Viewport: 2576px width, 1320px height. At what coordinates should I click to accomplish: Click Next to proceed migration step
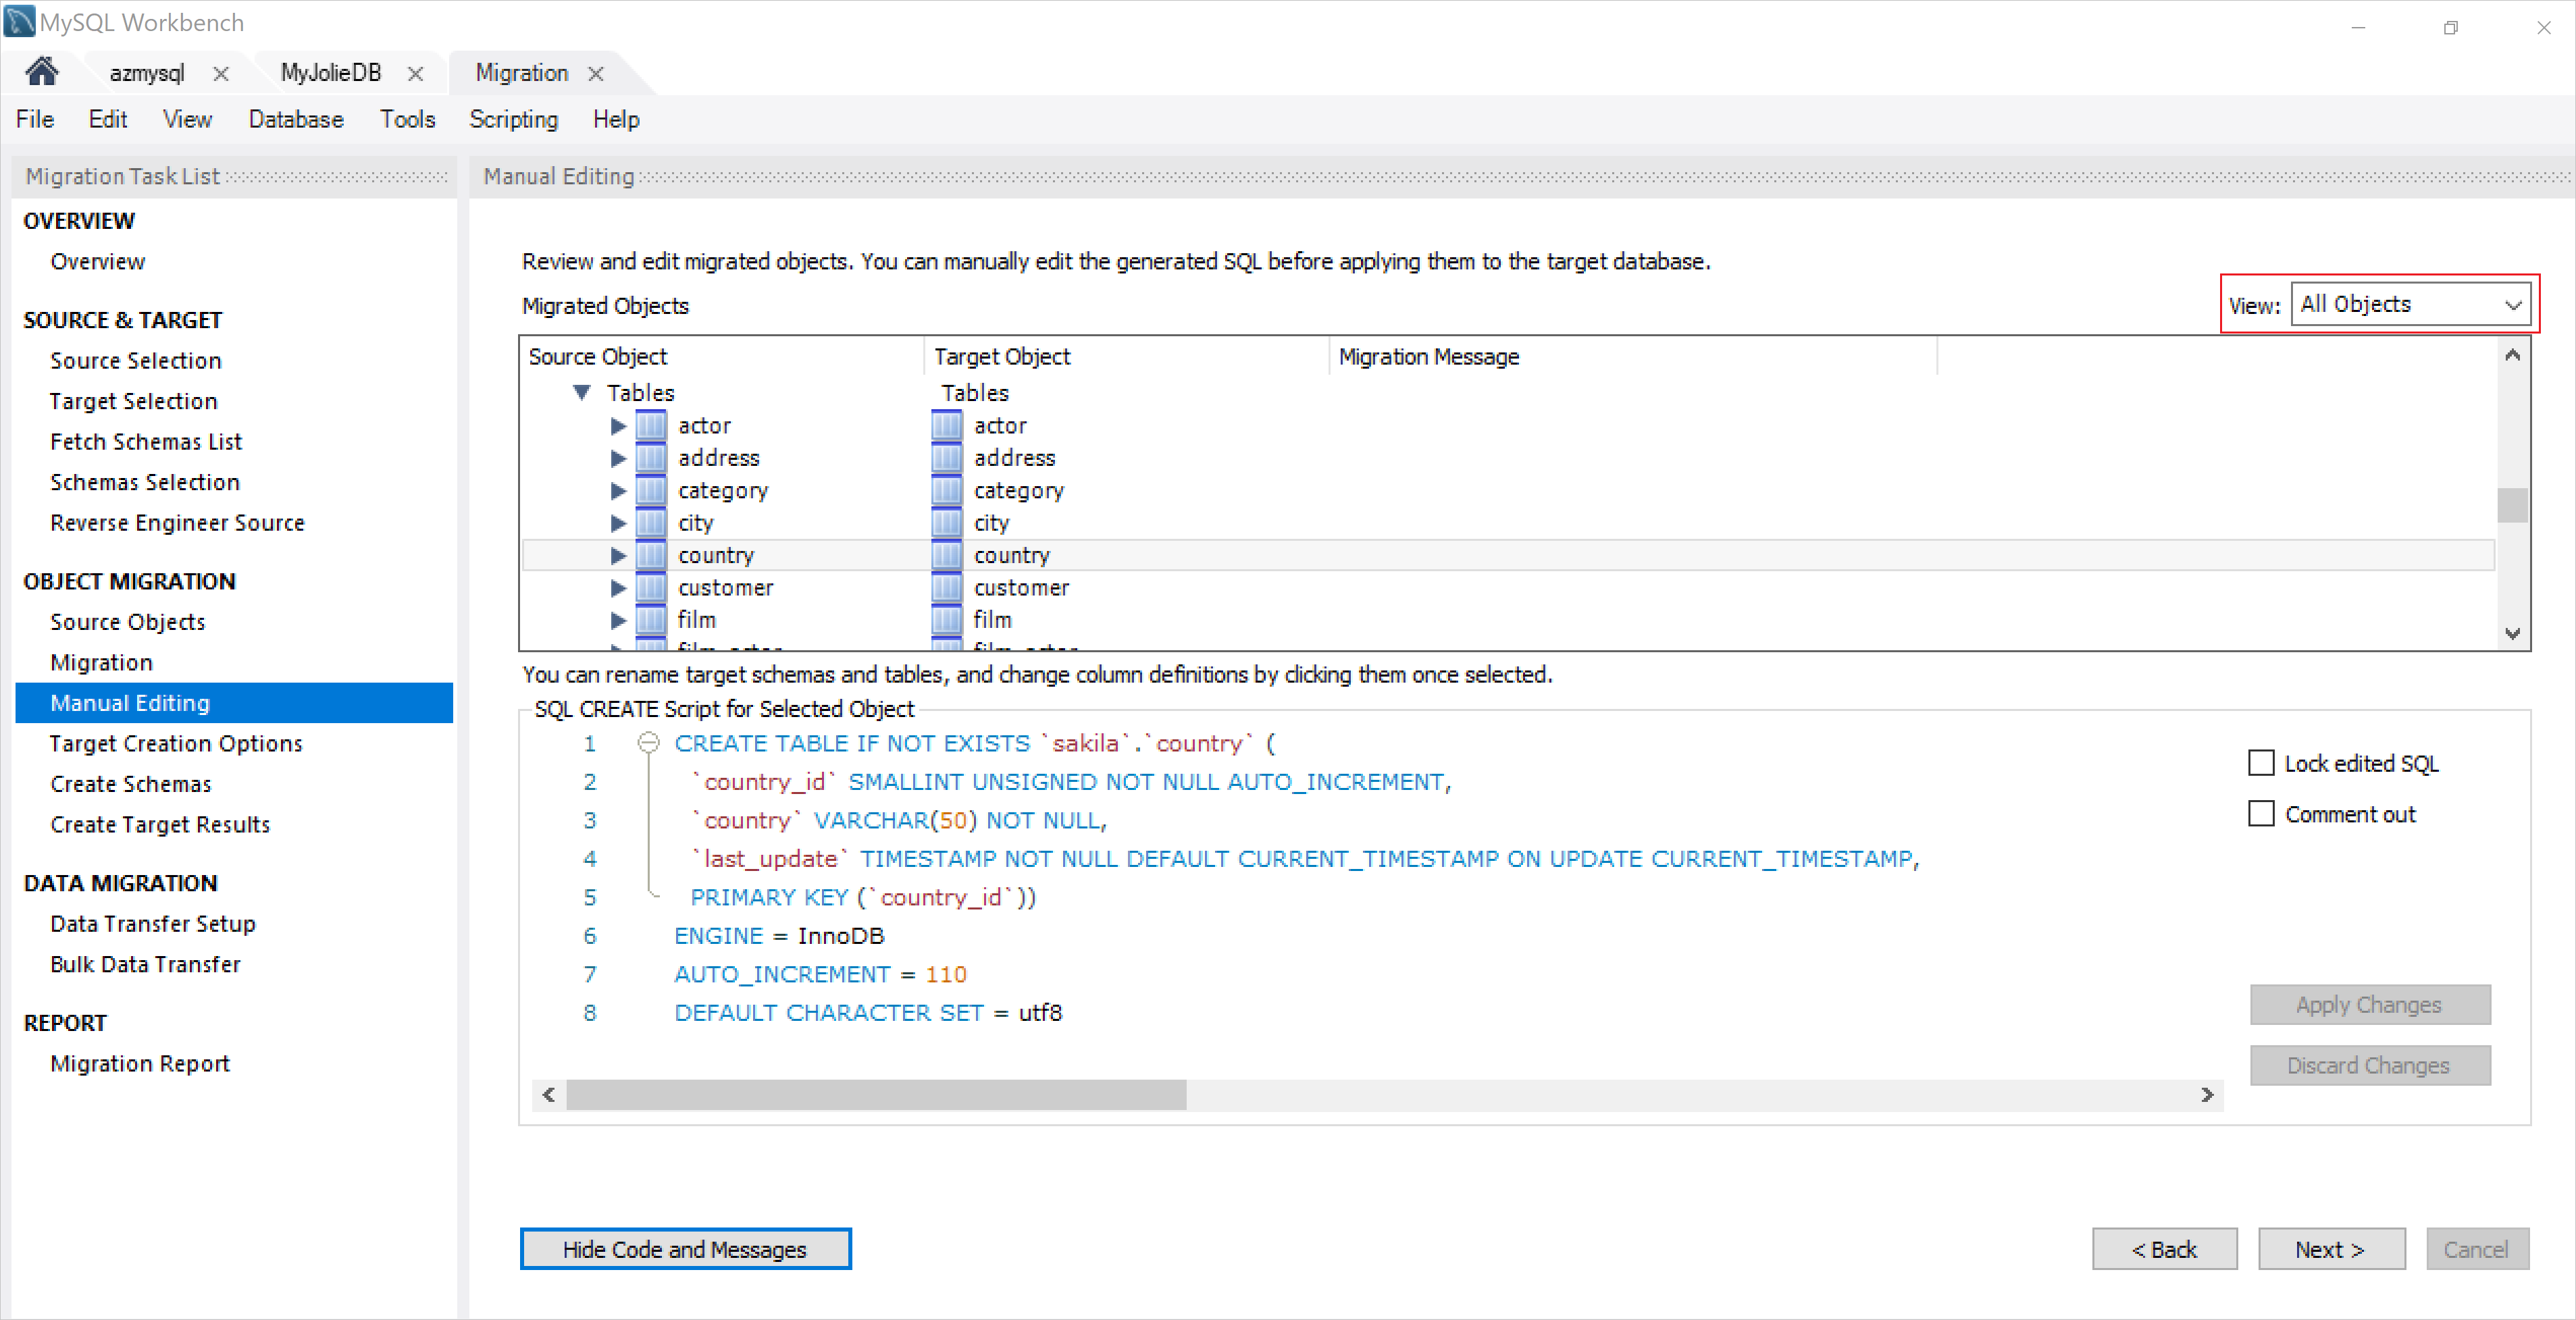2329,1248
